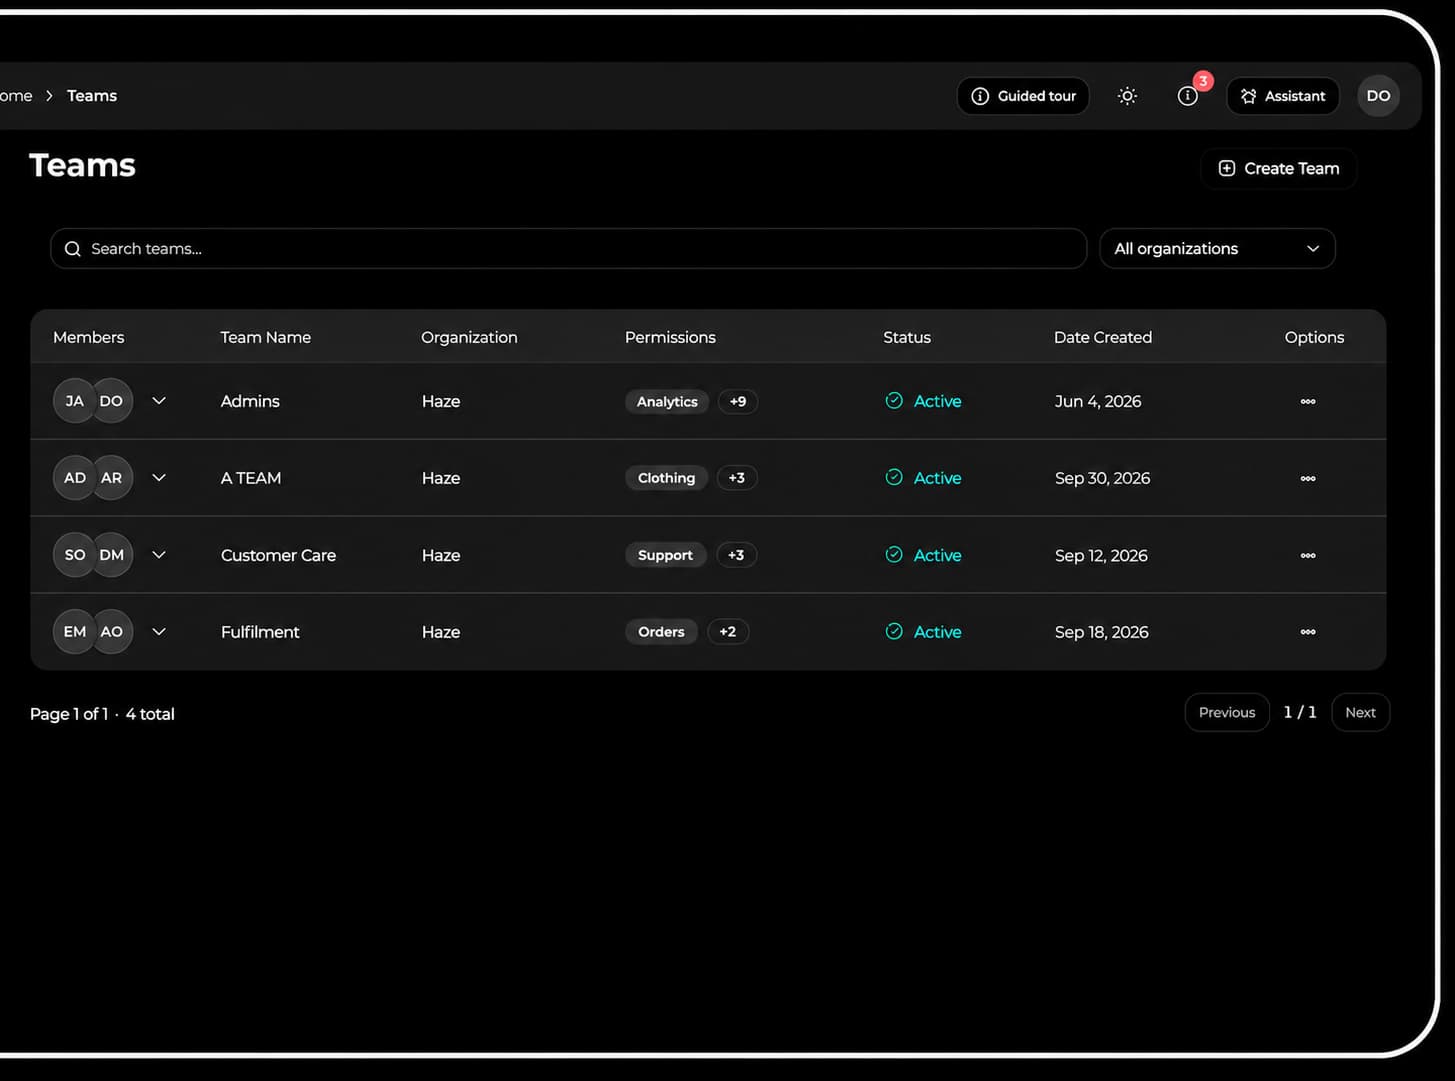Image resolution: width=1455 pixels, height=1081 pixels.
Task: Click the AO avatar in Fulfilment row
Action: (x=112, y=632)
